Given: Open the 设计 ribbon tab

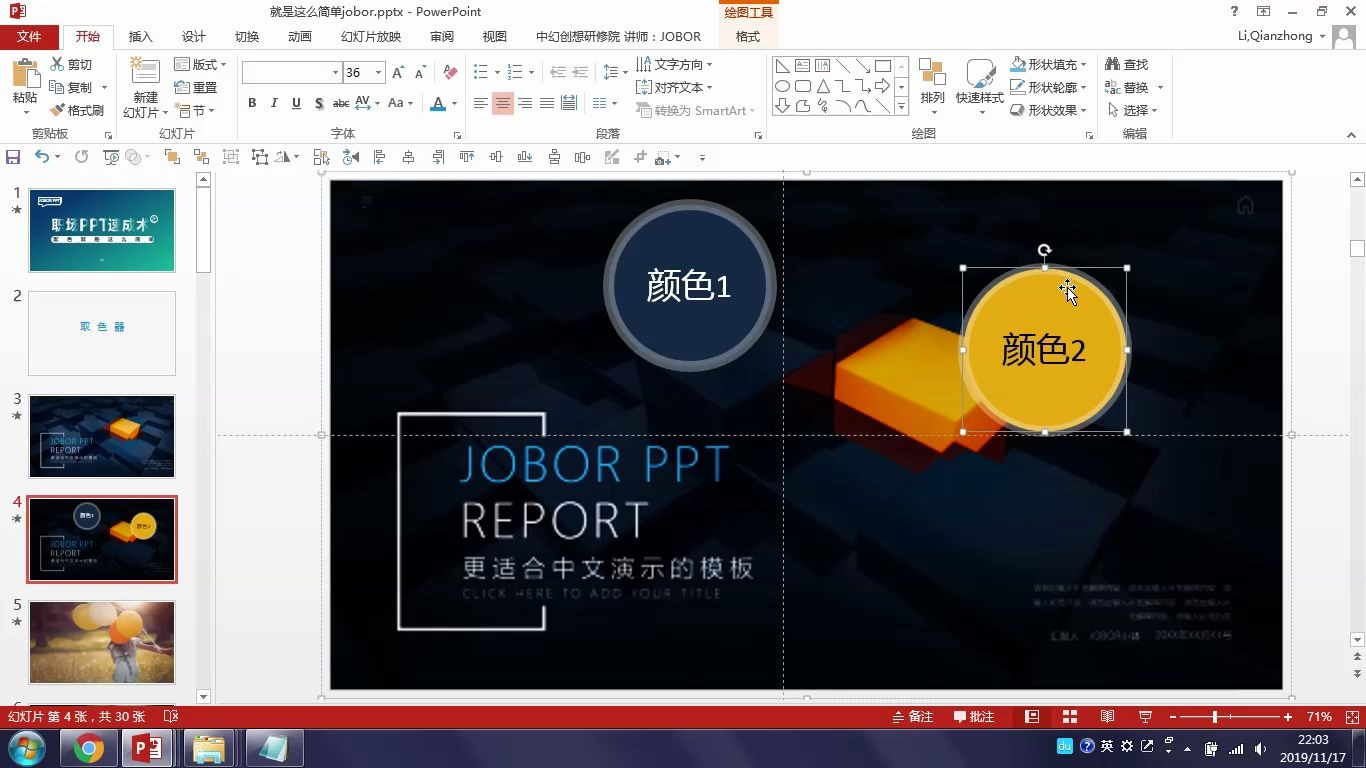Looking at the screenshot, I should pyautogui.click(x=193, y=36).
